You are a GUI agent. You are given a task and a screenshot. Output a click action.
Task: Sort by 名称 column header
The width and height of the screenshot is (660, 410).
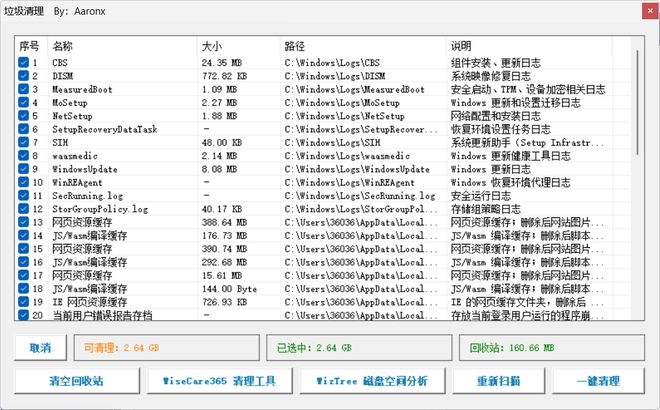coord(122,46)
